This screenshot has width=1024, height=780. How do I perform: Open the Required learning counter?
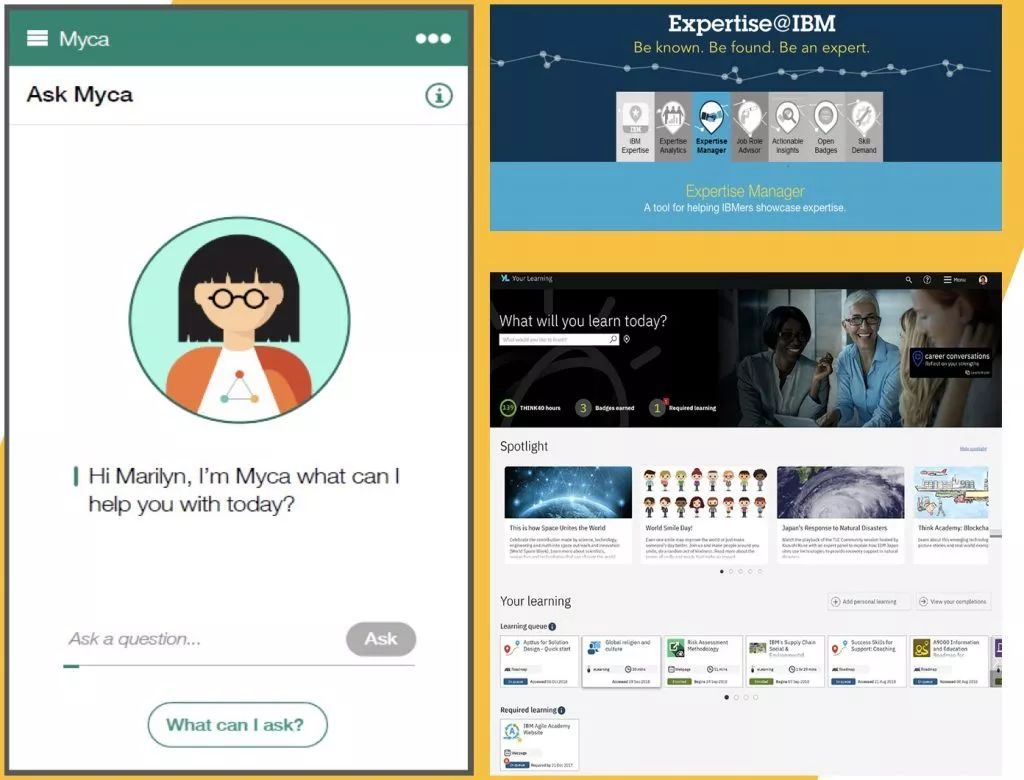point(683,408)
